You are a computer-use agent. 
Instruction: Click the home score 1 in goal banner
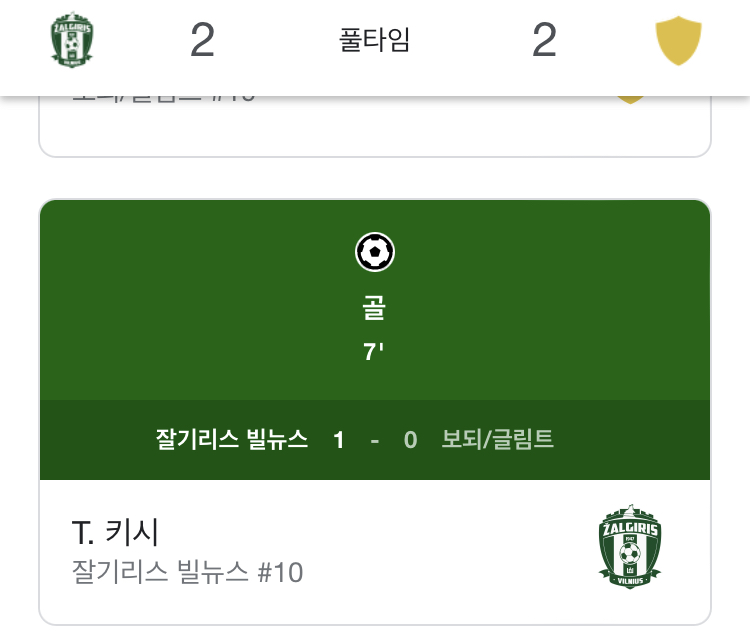(339, 440)
